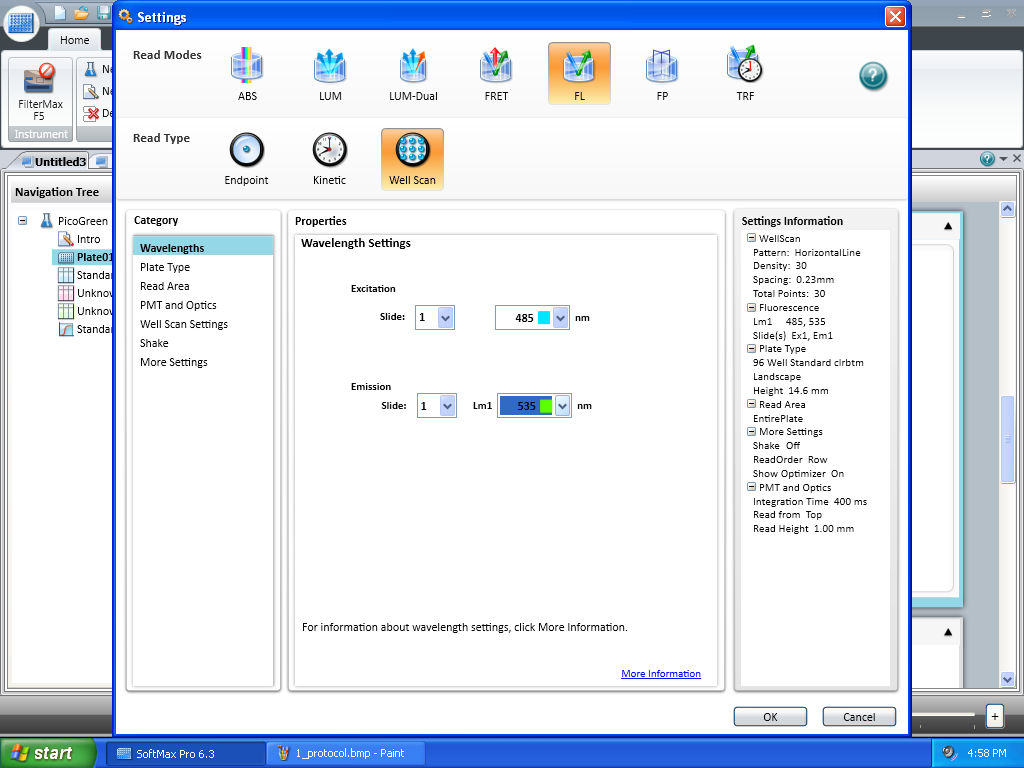Open the Plate Type category
Screen dimensions: 1024x768
click(165, 267)
